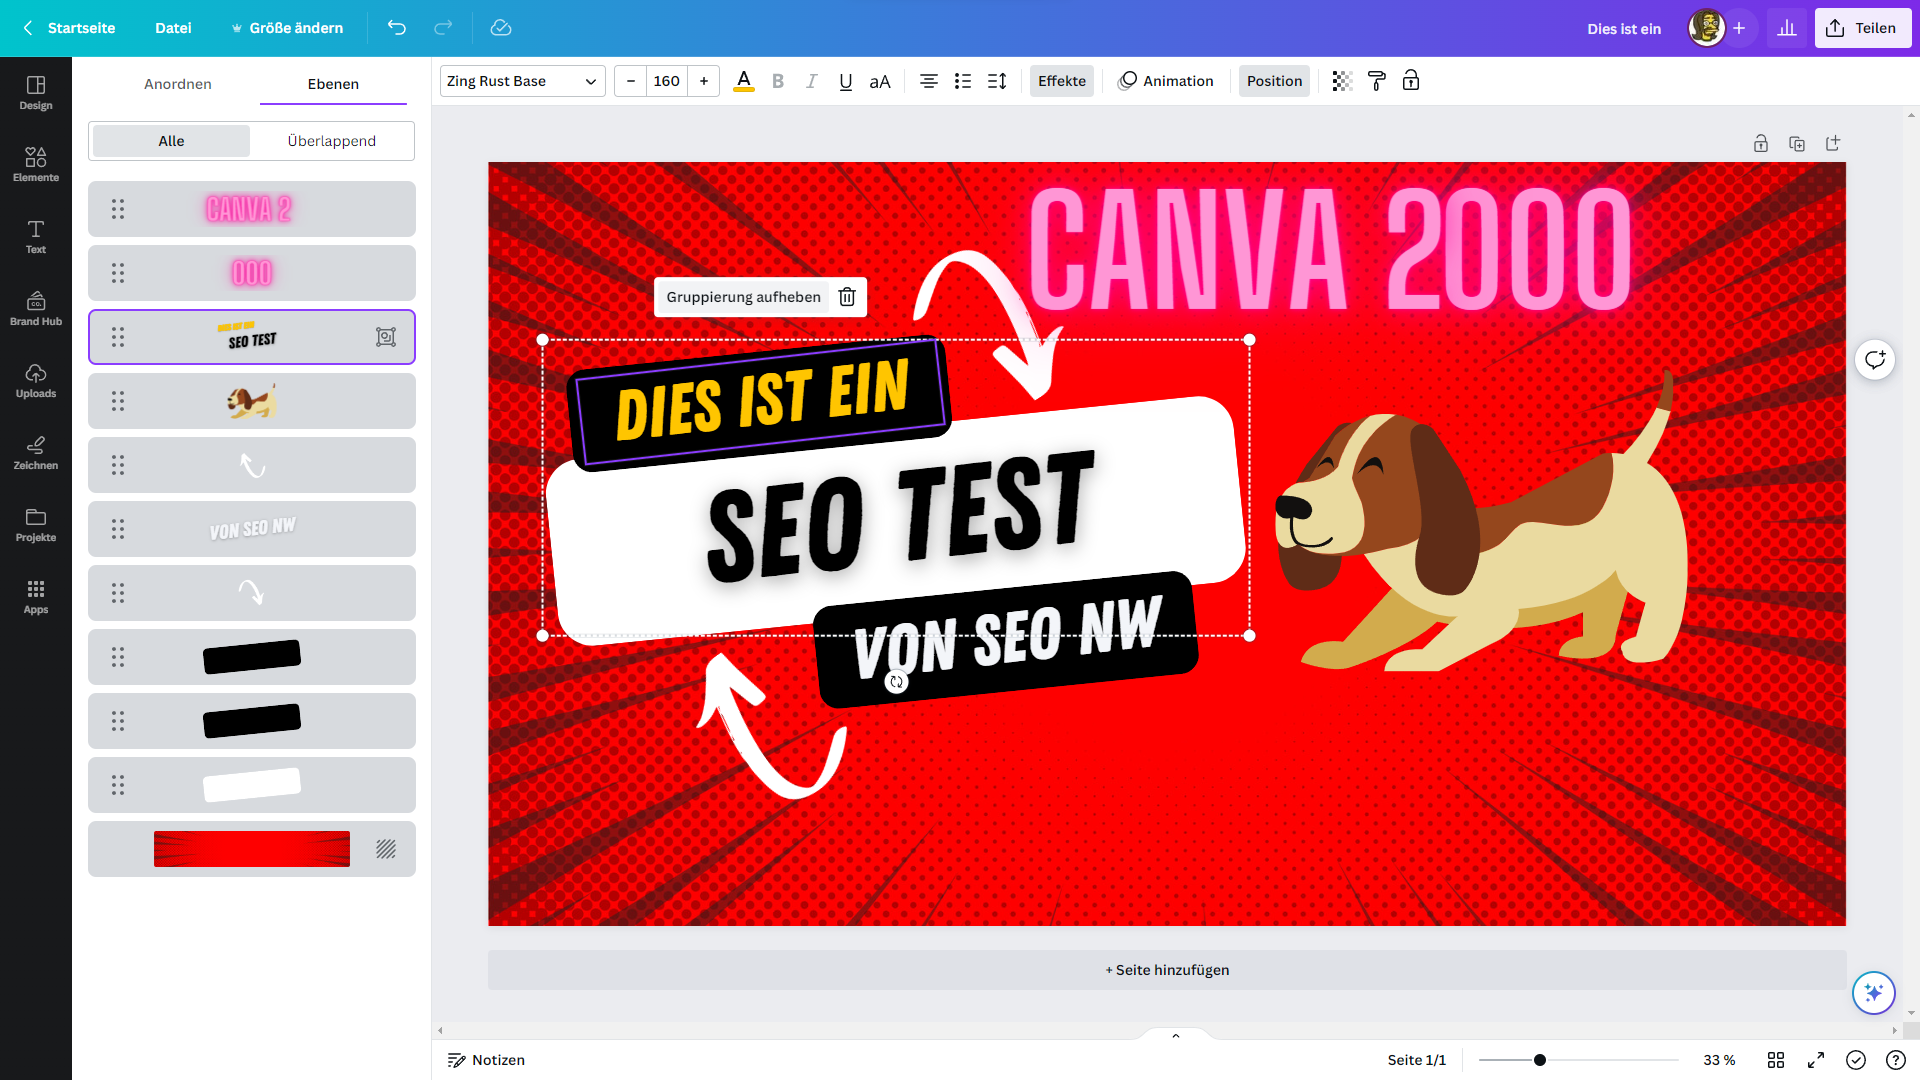Open the Zing Rust Base font dropdown
Viewport: 1920px width, 1080px height.
(x=521, y=81)
